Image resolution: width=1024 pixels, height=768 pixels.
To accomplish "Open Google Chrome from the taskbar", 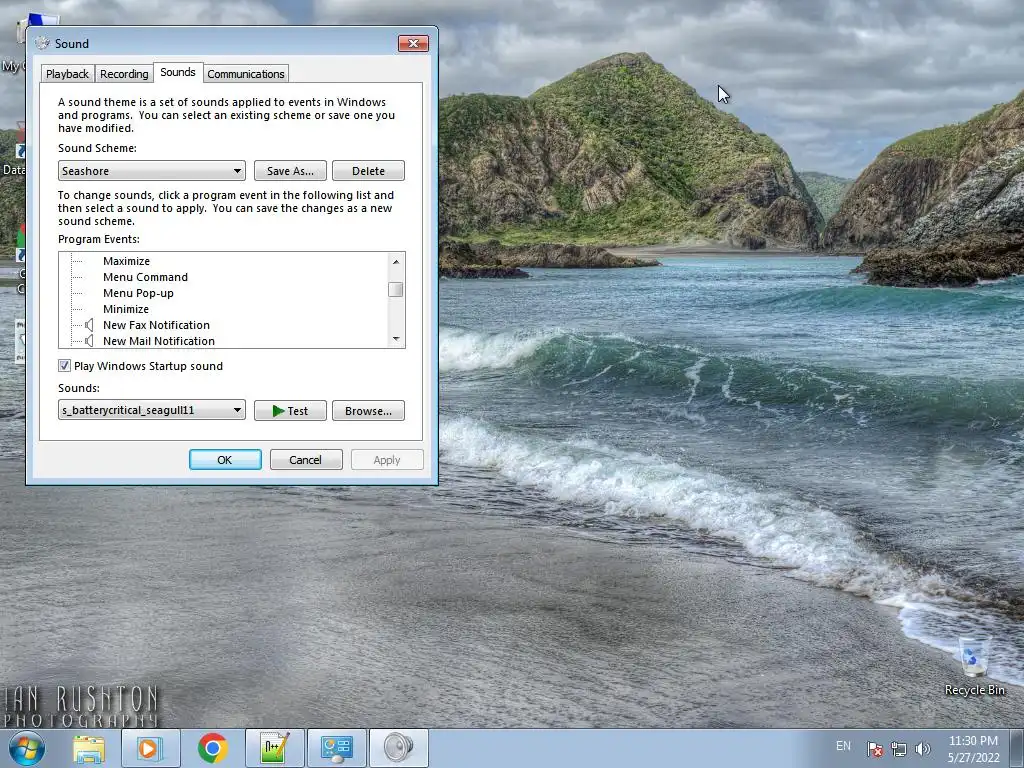I will (212, 748).
